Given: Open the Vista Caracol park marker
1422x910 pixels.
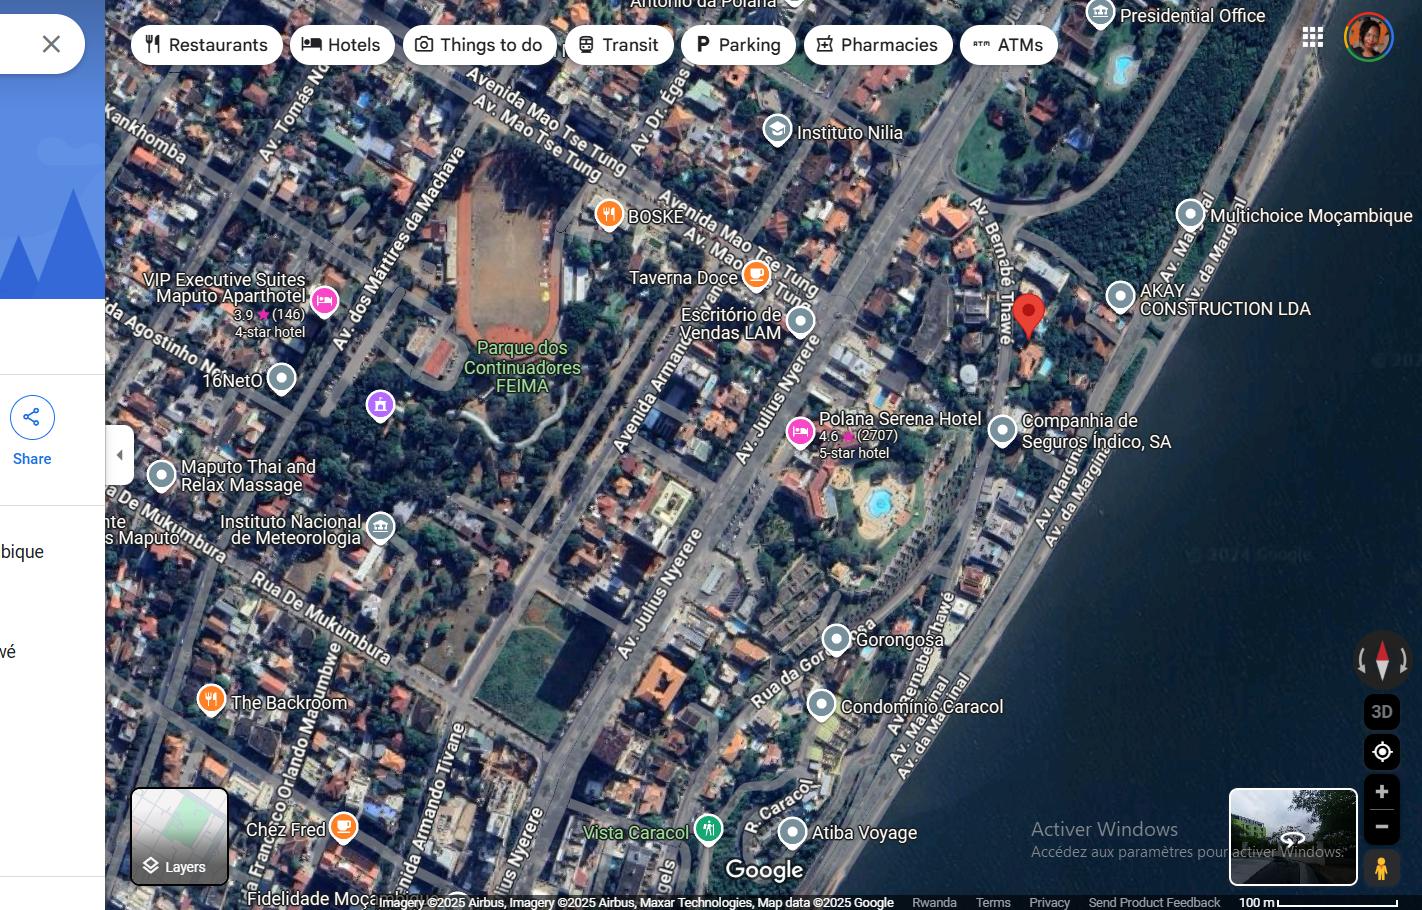Looking at the screenshot, I should point(708,828).
